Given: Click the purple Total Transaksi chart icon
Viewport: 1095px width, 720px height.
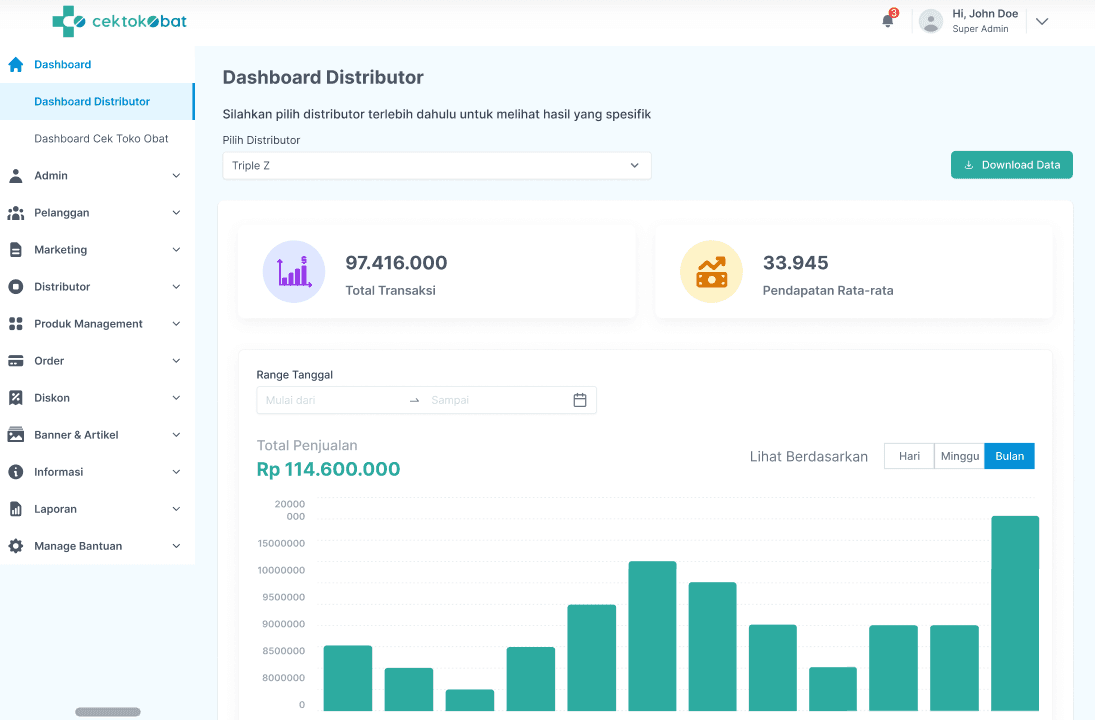Looking at the screenshot, I should coord(293,271).
